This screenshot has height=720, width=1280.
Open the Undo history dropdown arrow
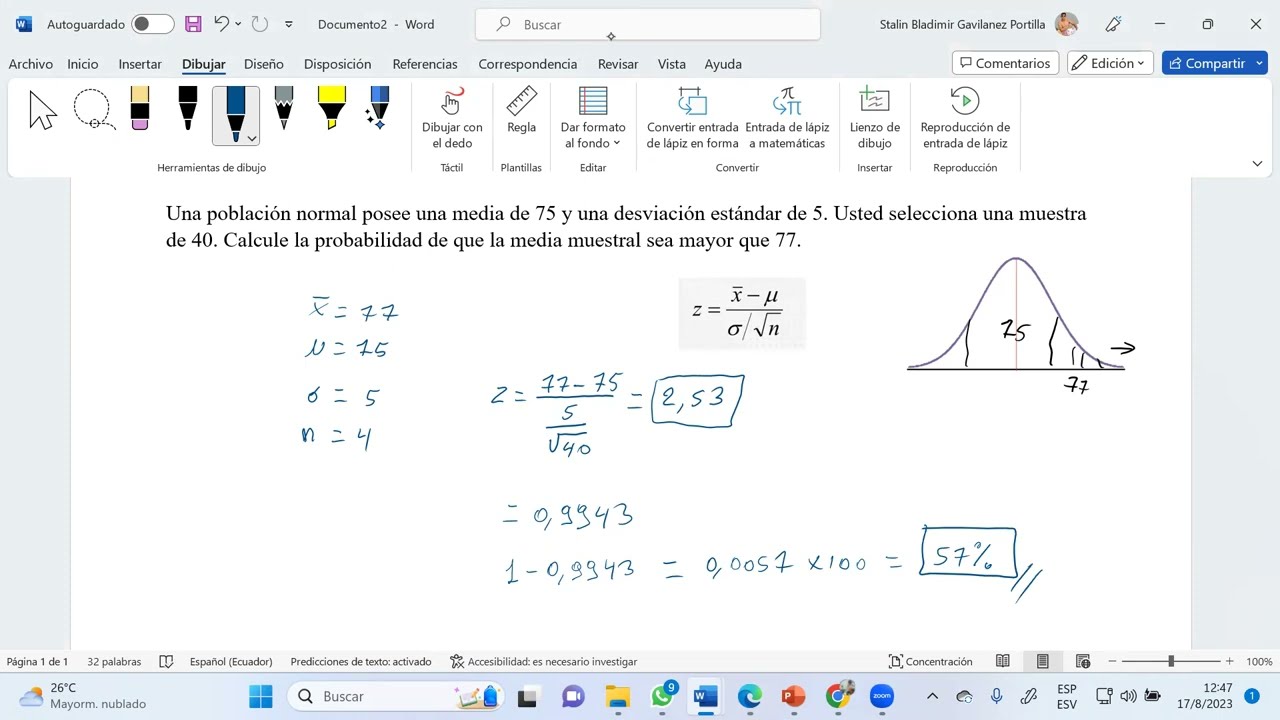(238, 24)
